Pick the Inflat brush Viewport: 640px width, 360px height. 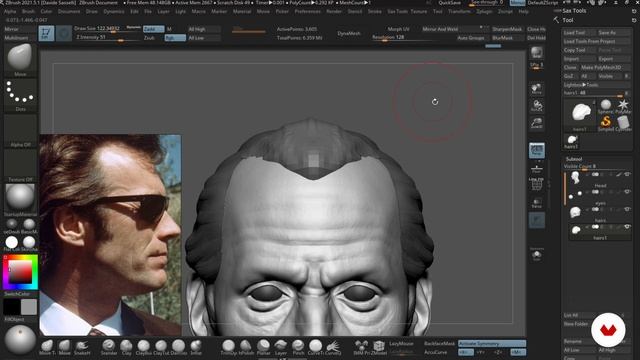click(196, 346)
